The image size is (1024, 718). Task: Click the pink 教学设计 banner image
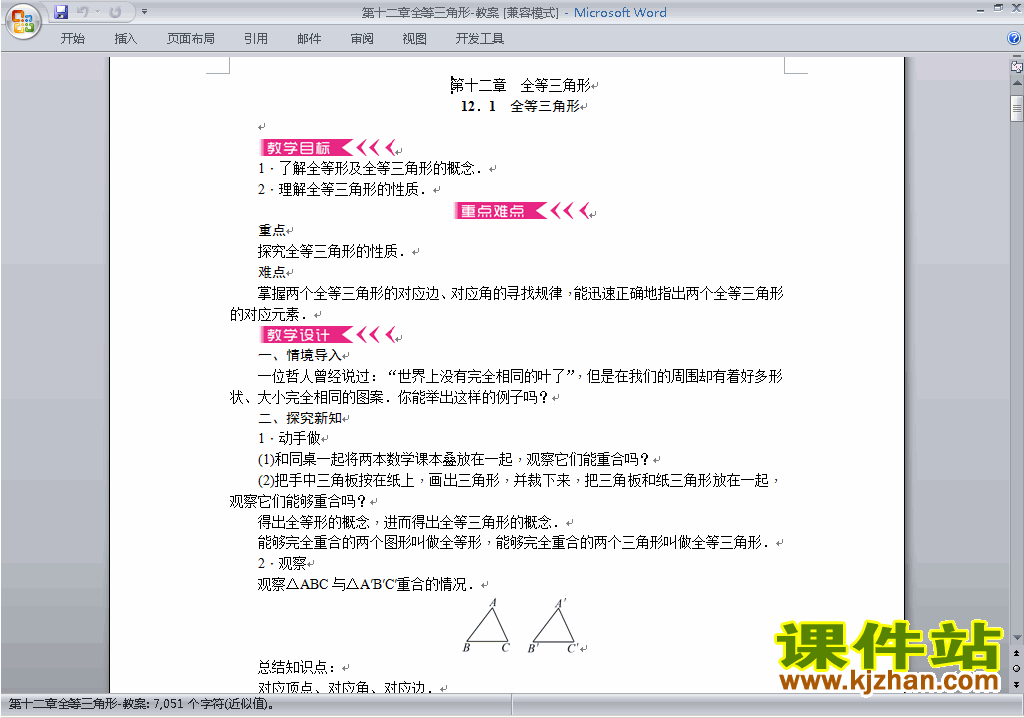coord(327,335)
